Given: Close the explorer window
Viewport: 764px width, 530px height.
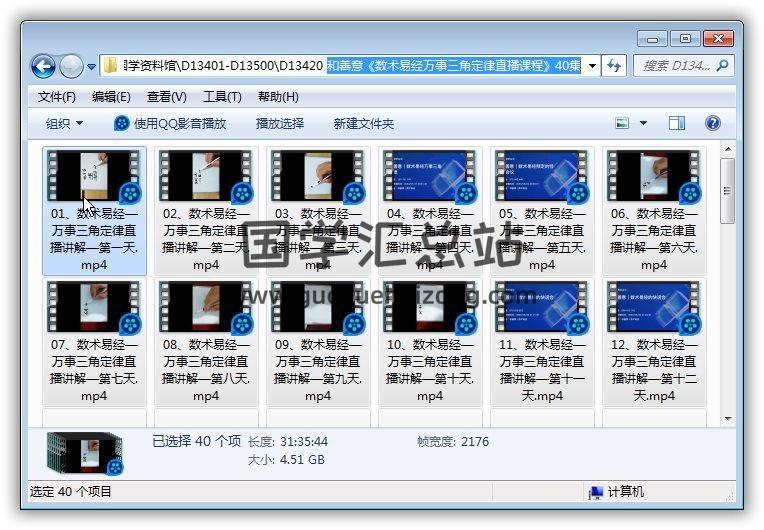Looking at the screenshot, I should click(x=718, y=39).
